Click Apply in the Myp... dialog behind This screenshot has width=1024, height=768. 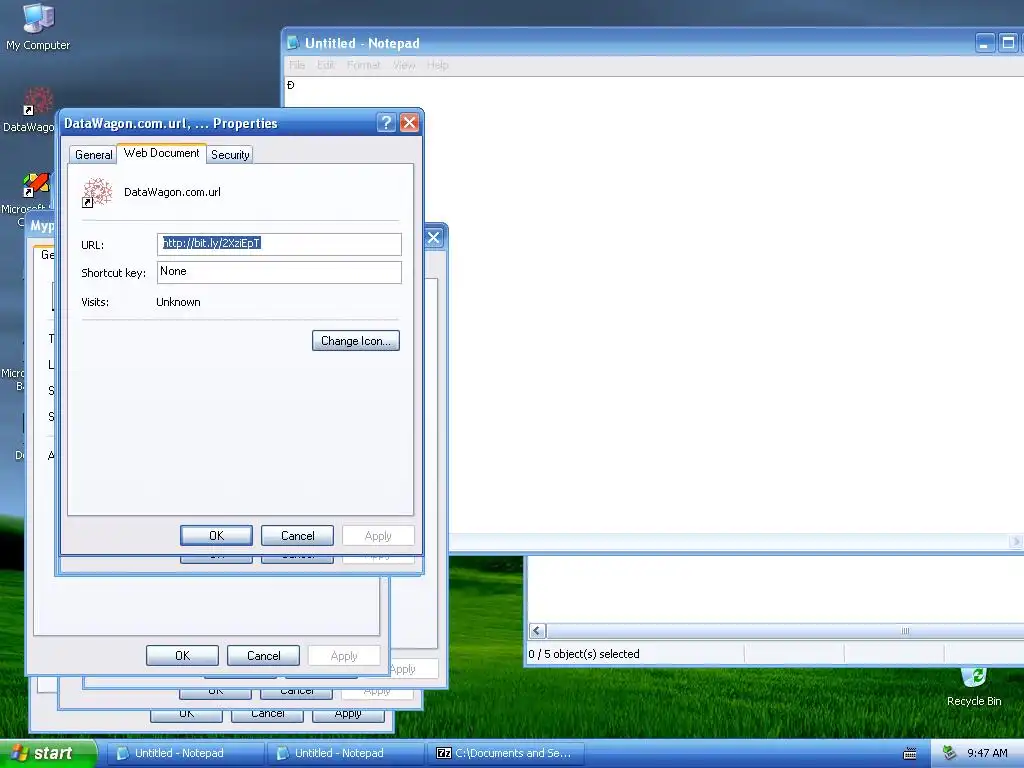click(x=344, y=656)
